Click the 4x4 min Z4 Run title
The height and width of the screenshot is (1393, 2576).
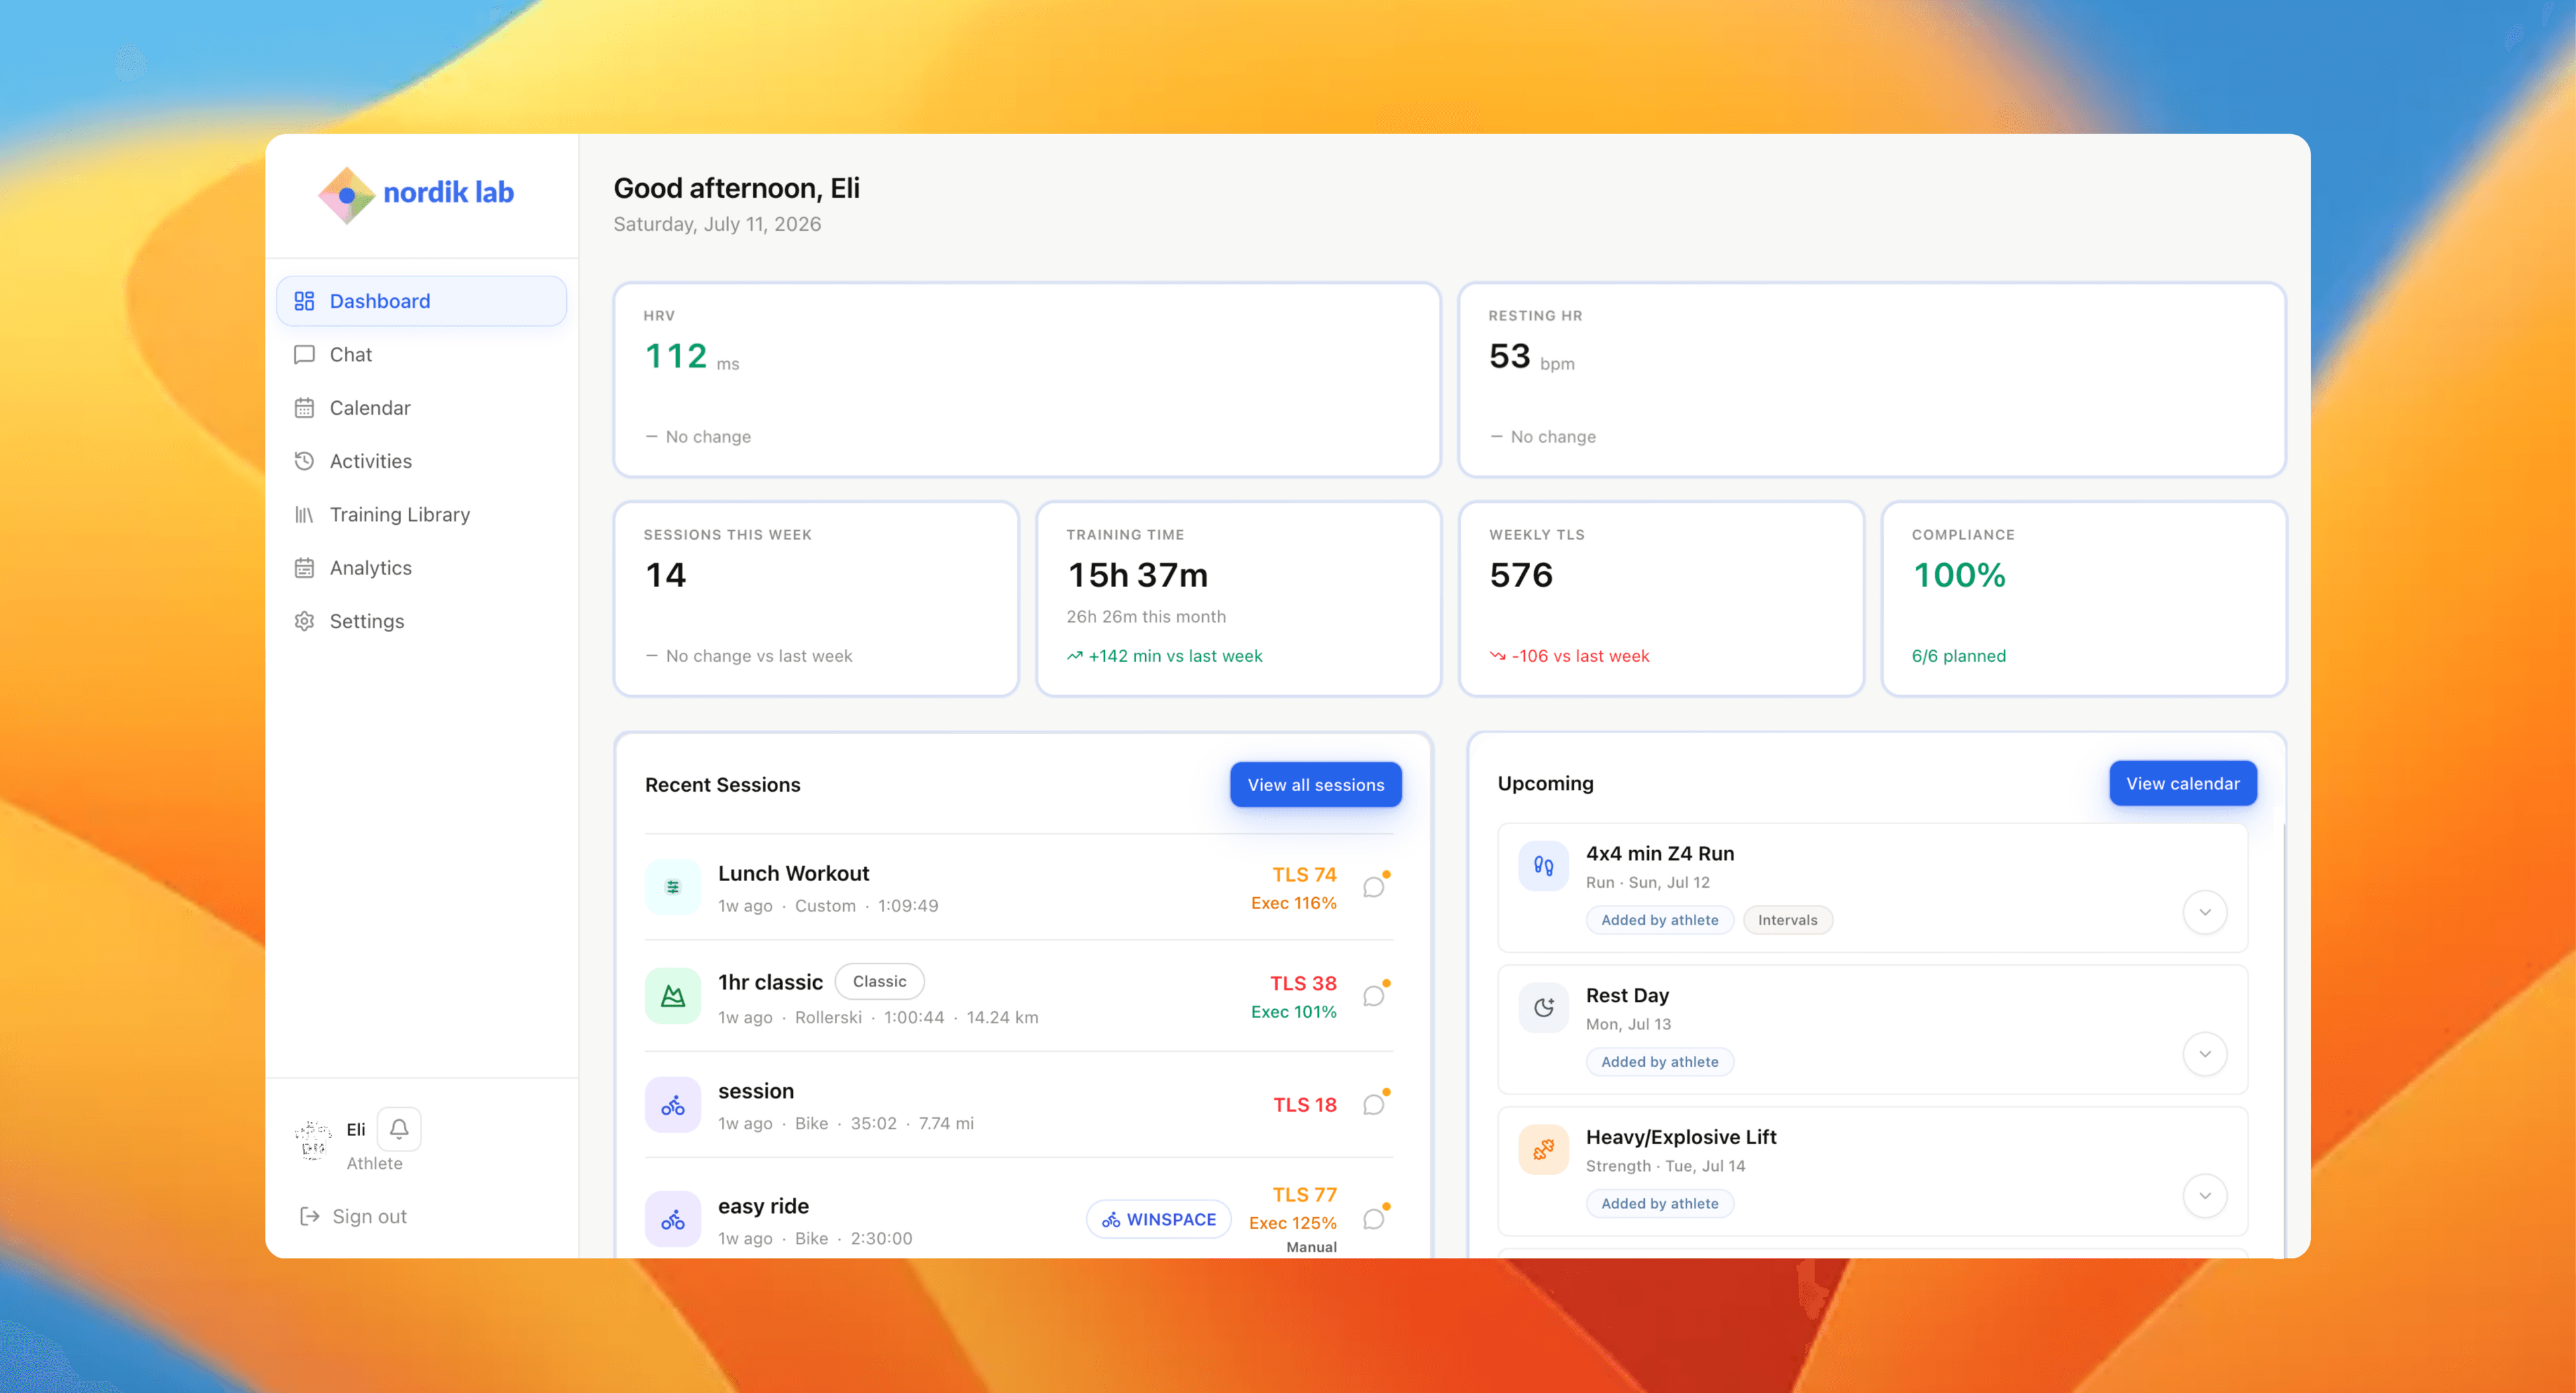point(1659,853)
